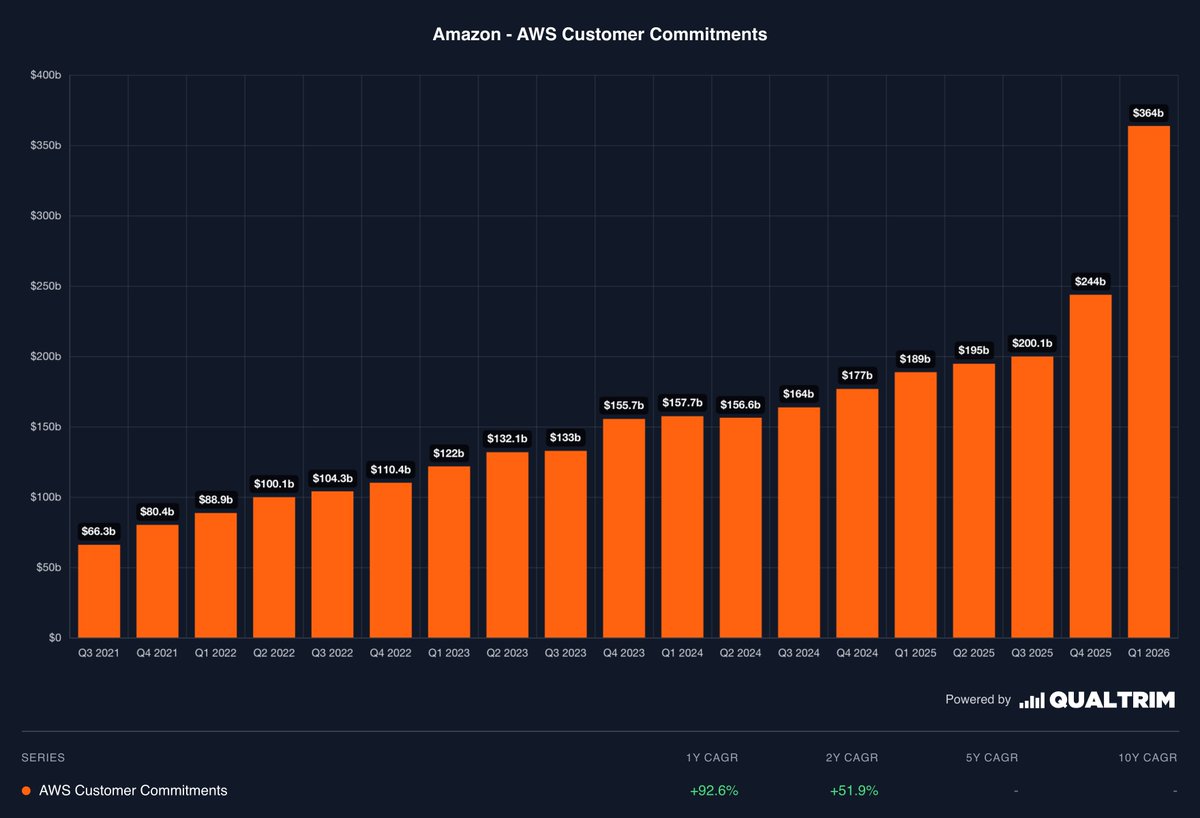Click the $80.4b data label
This screenshot has height=818, width=1200.
158,512
